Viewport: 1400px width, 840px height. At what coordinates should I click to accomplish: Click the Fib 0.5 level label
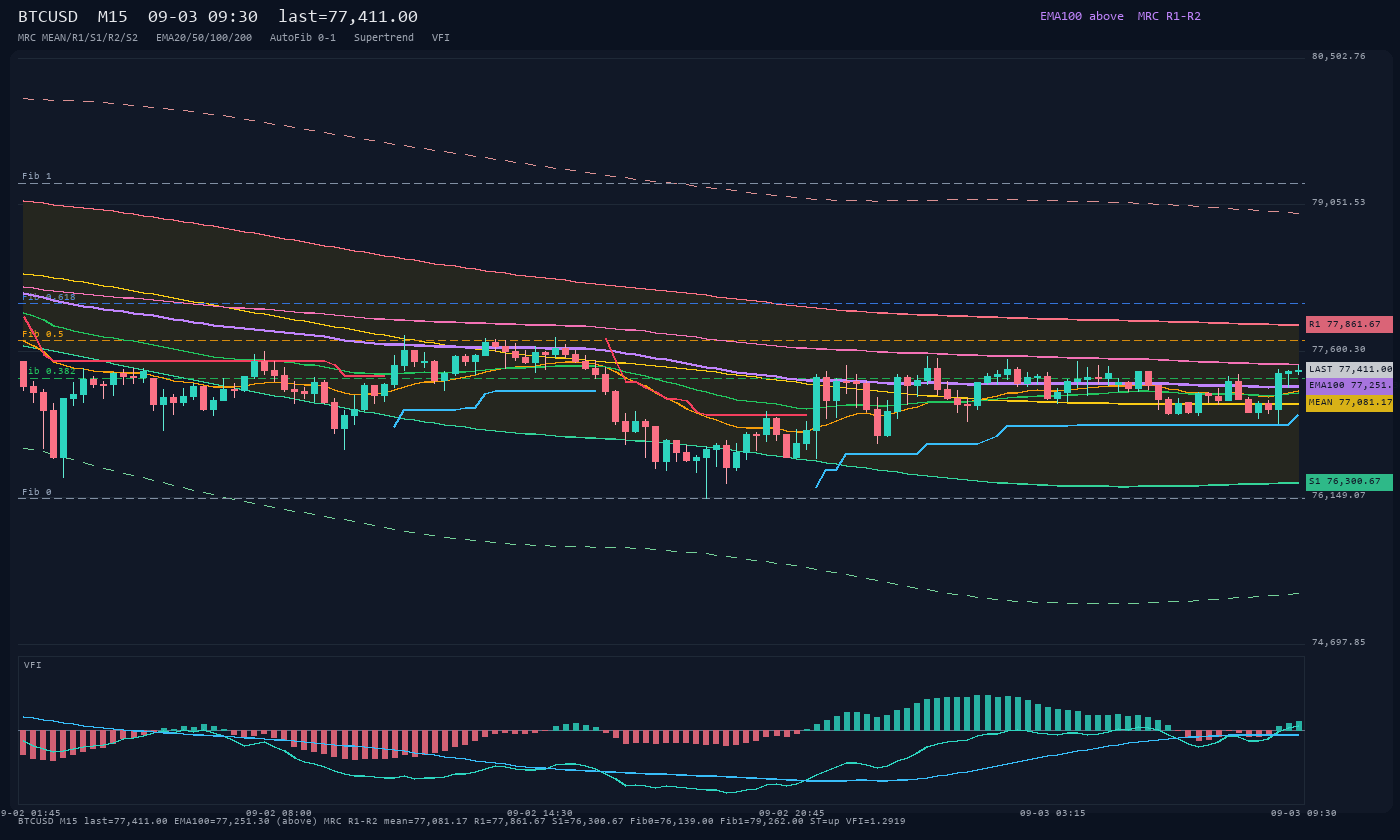[x=43, y=334]
